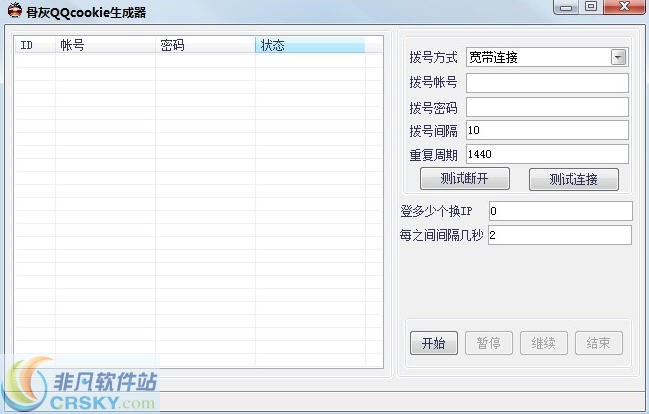The height and width of the screenshot is (414, 649).
Task: Click the 拨号密码 label
Action: tap(433, 108)
